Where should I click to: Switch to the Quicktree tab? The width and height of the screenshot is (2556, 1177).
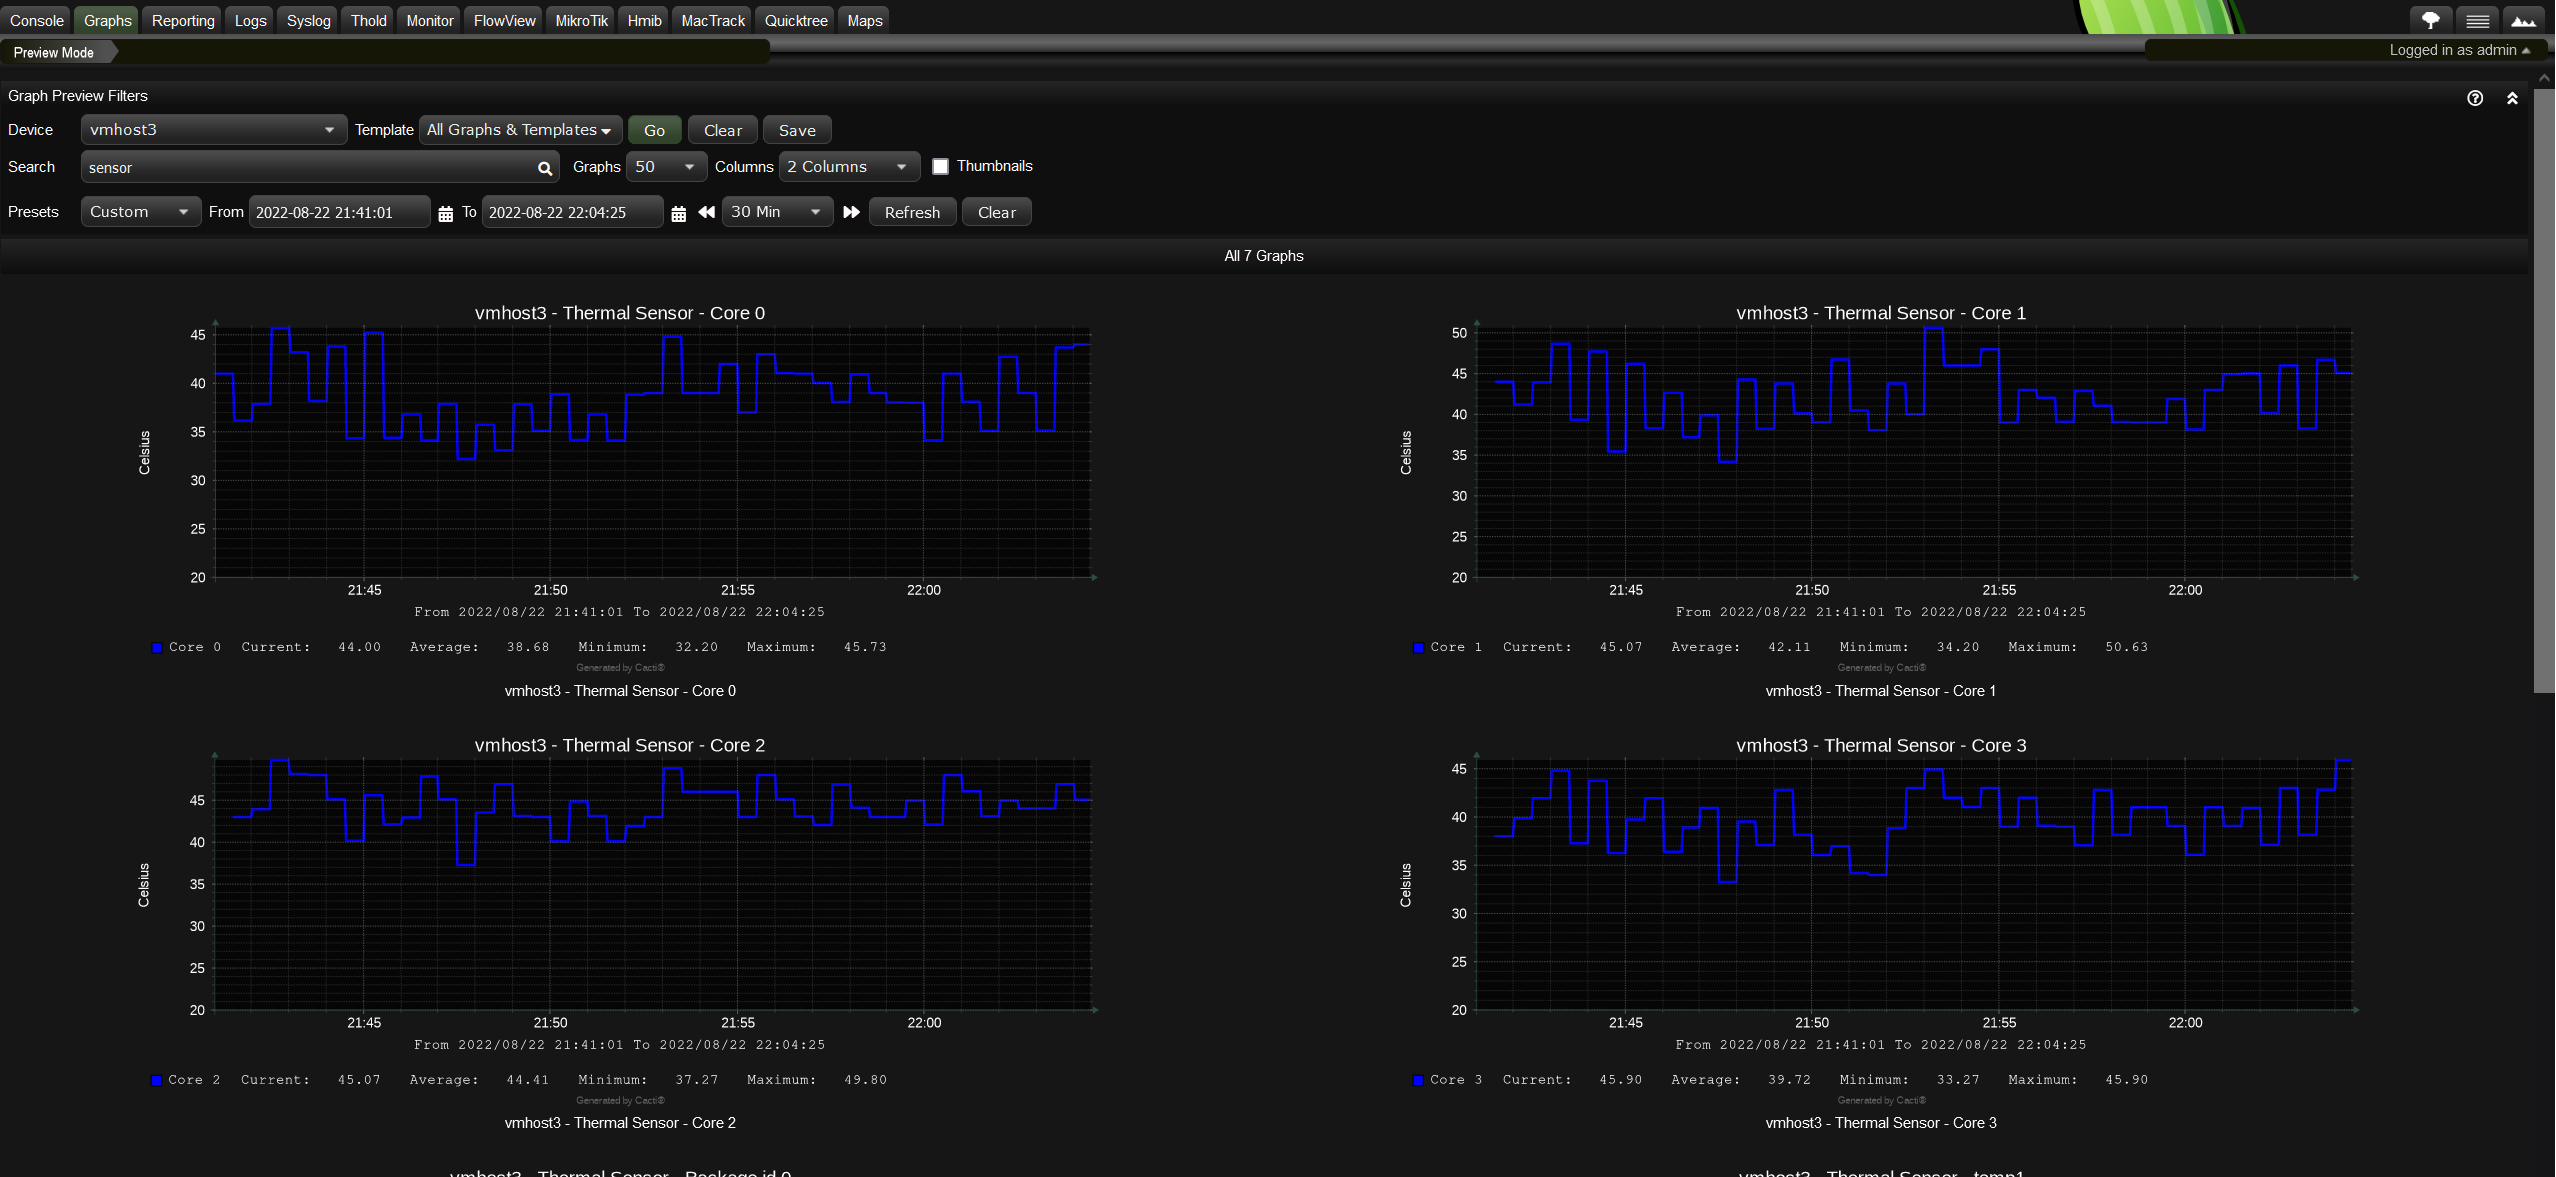click(796, 20)
